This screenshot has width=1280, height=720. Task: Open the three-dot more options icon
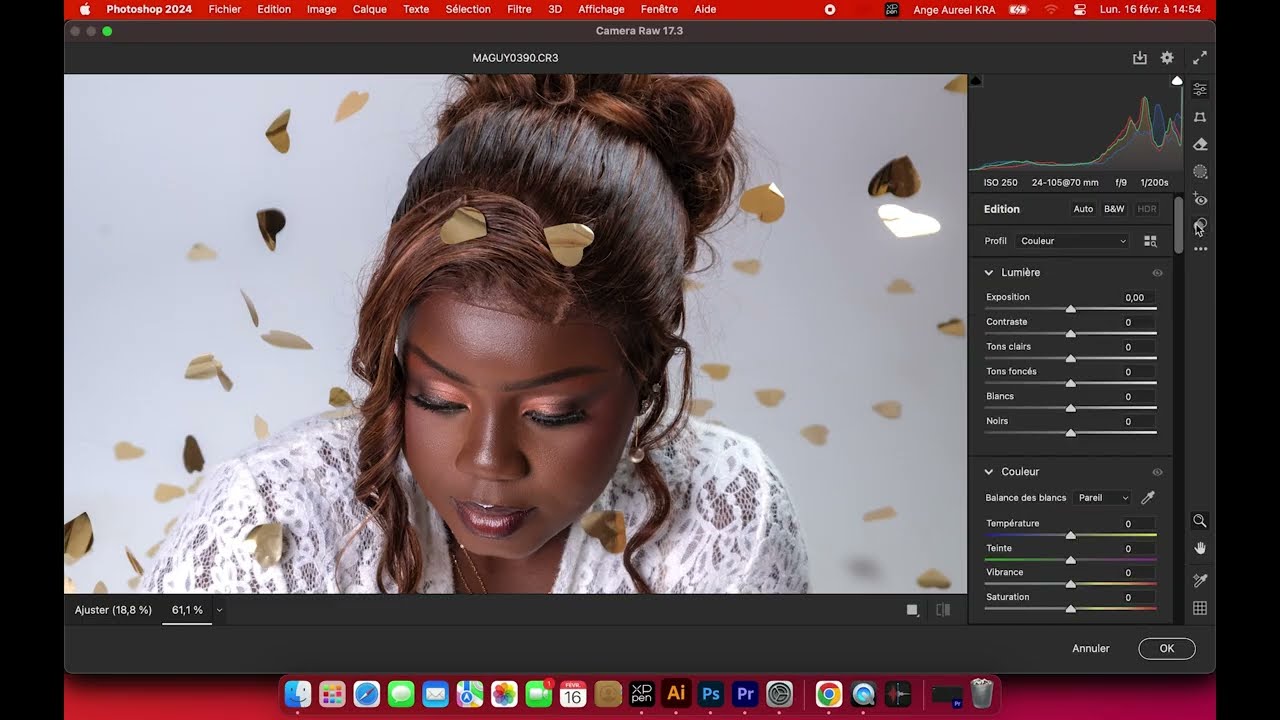tap(1200, 249)
